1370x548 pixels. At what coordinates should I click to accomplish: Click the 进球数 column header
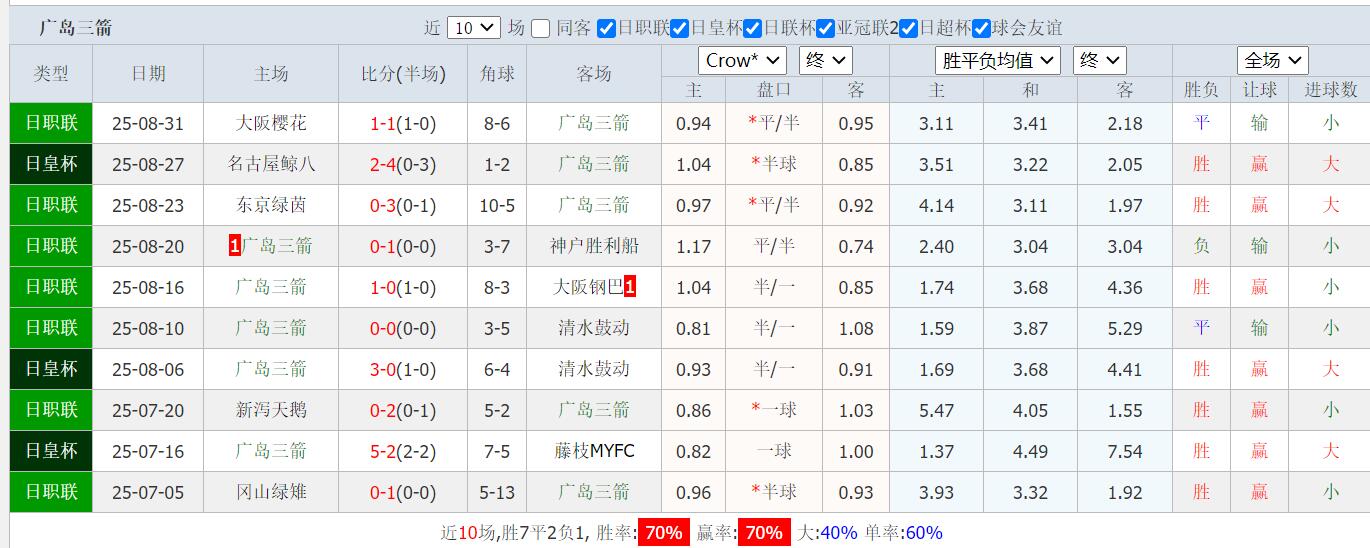(1330, 90)
